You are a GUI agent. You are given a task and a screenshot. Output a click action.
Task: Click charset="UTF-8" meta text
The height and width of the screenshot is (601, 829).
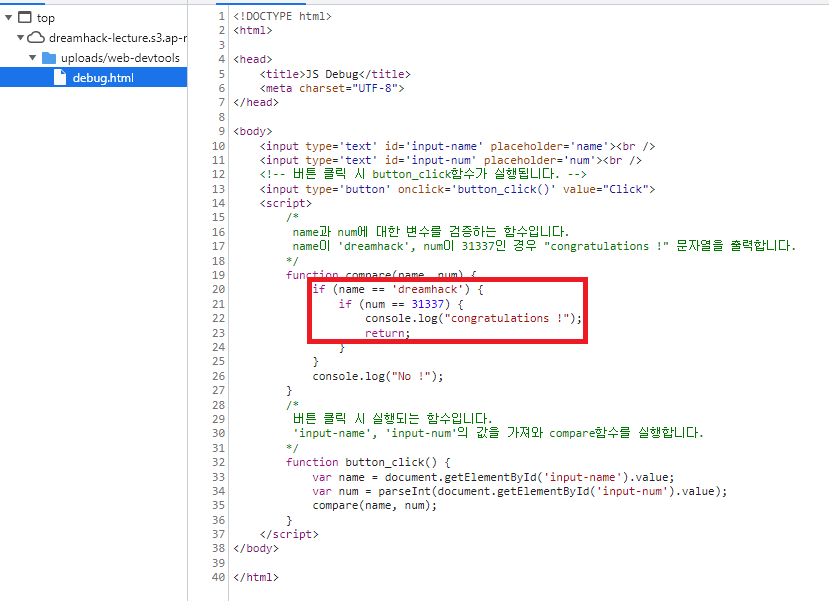coord(348,88)
